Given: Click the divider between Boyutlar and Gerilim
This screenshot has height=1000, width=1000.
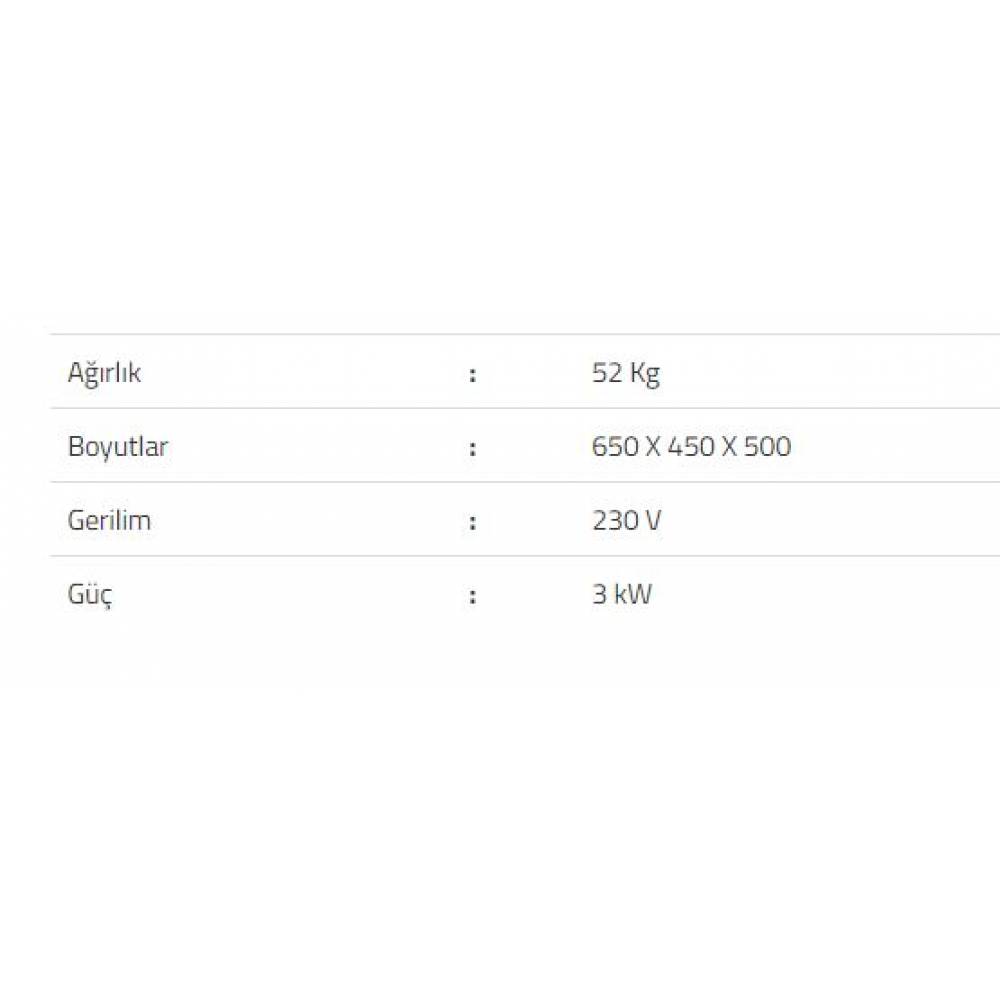Looking at the screenshot, I should (x=500, y=482).
